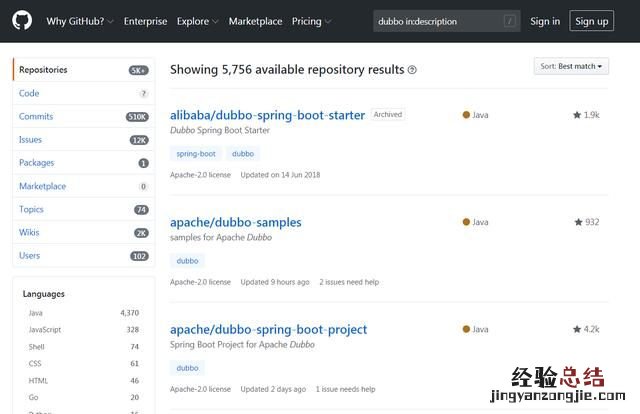Click Java language dot for dubbo-samples
Viewport: 640px width, 414px height.
466,222
